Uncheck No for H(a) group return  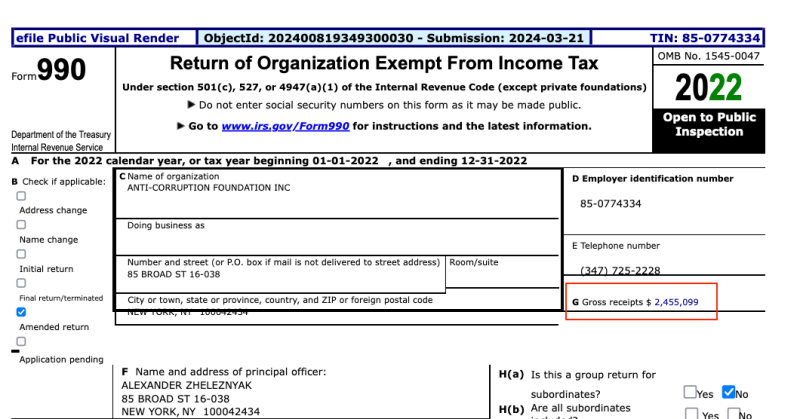[x=728, y=392]
